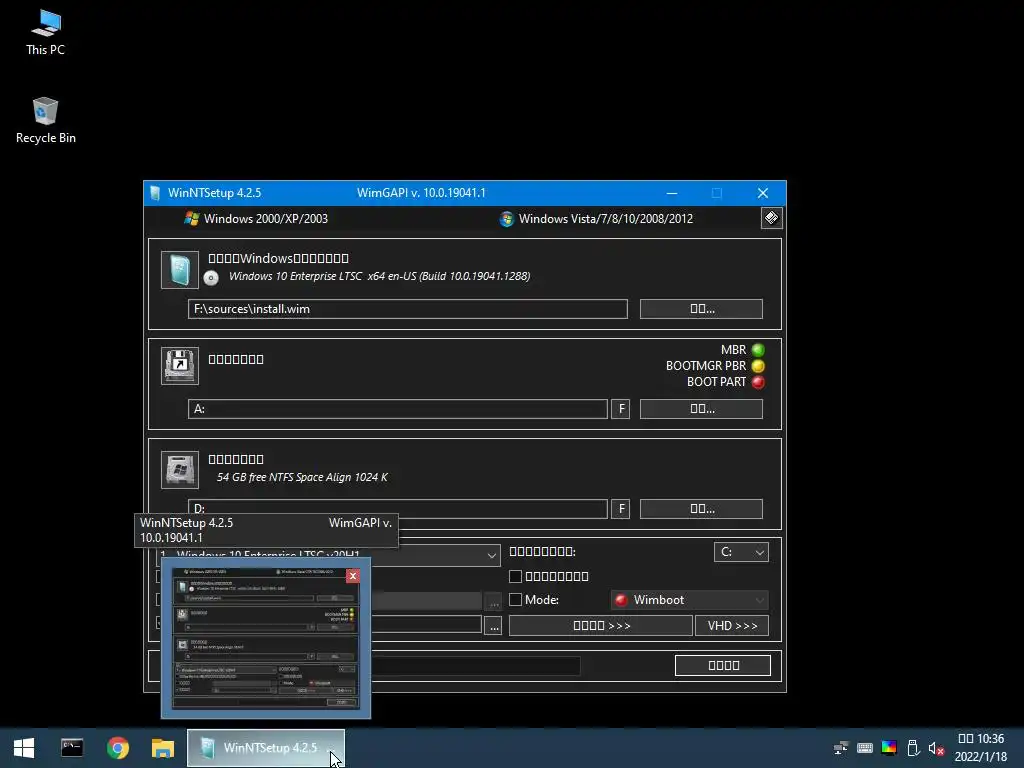
Task: Open the tweaks >>> button
Action: [601, 626]
